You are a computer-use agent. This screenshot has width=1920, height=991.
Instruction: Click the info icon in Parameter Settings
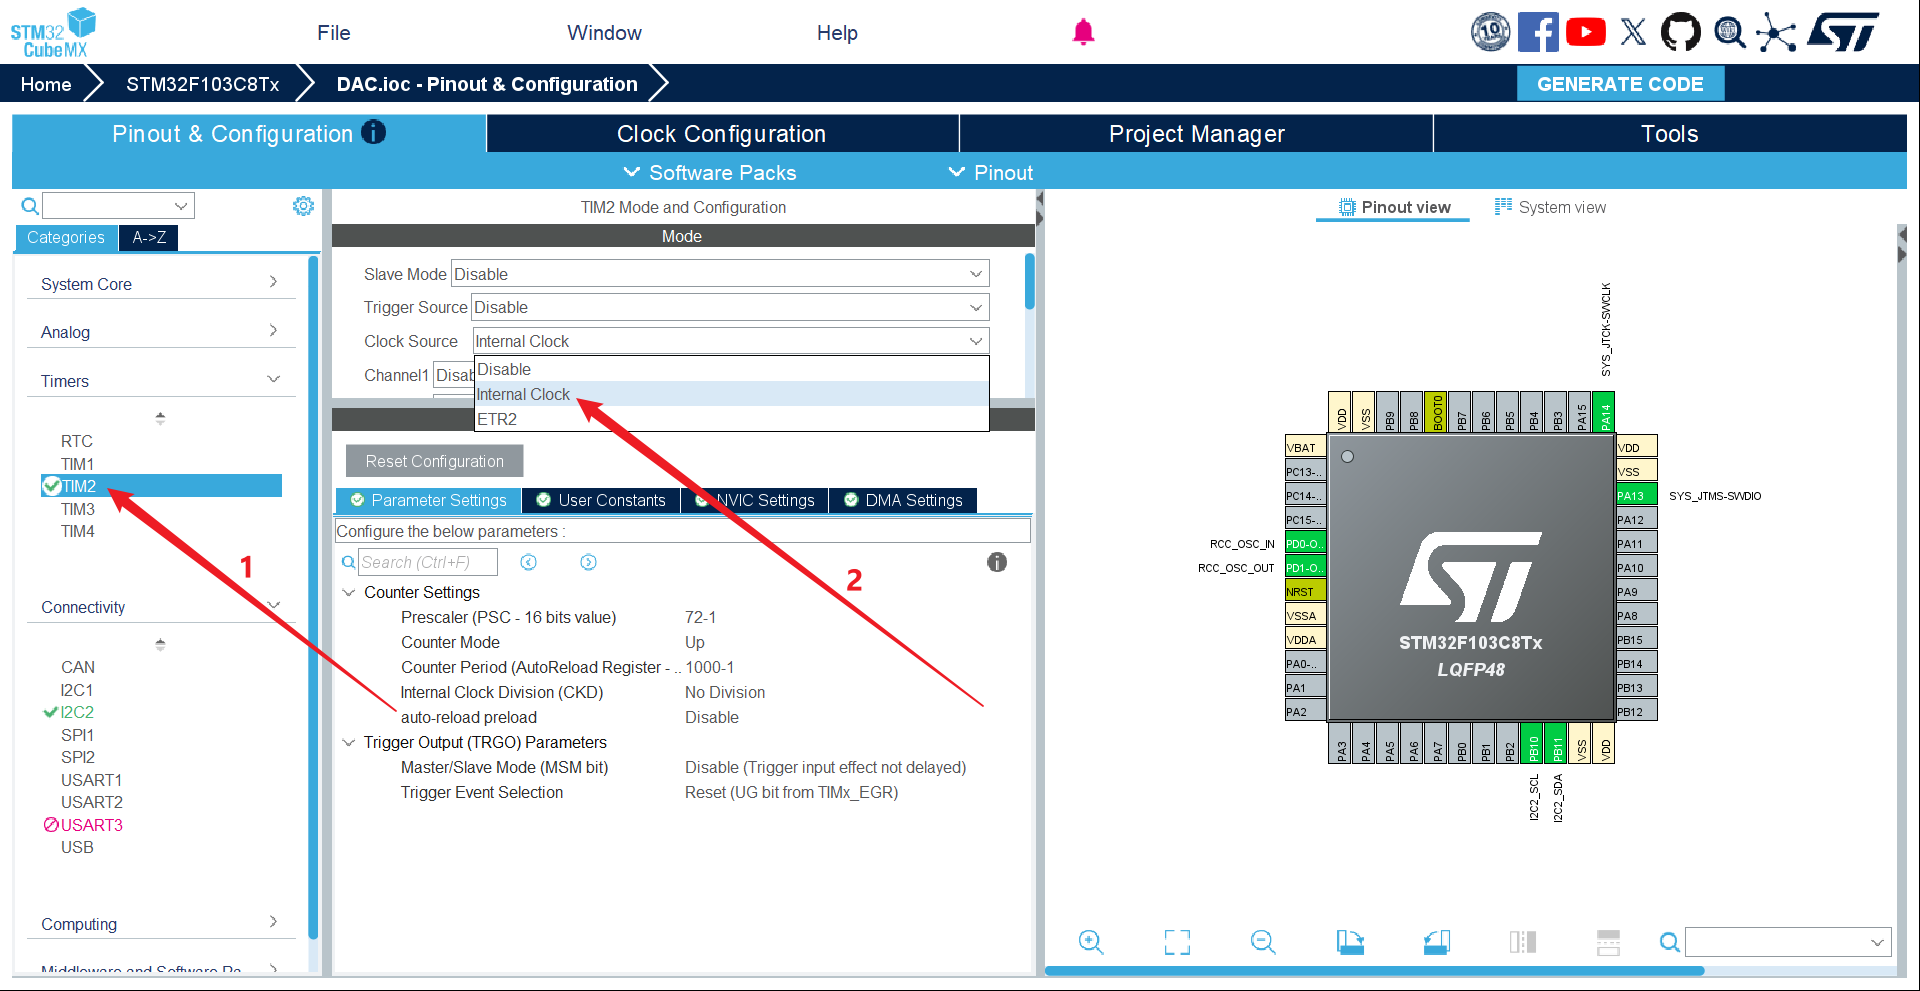997,562
